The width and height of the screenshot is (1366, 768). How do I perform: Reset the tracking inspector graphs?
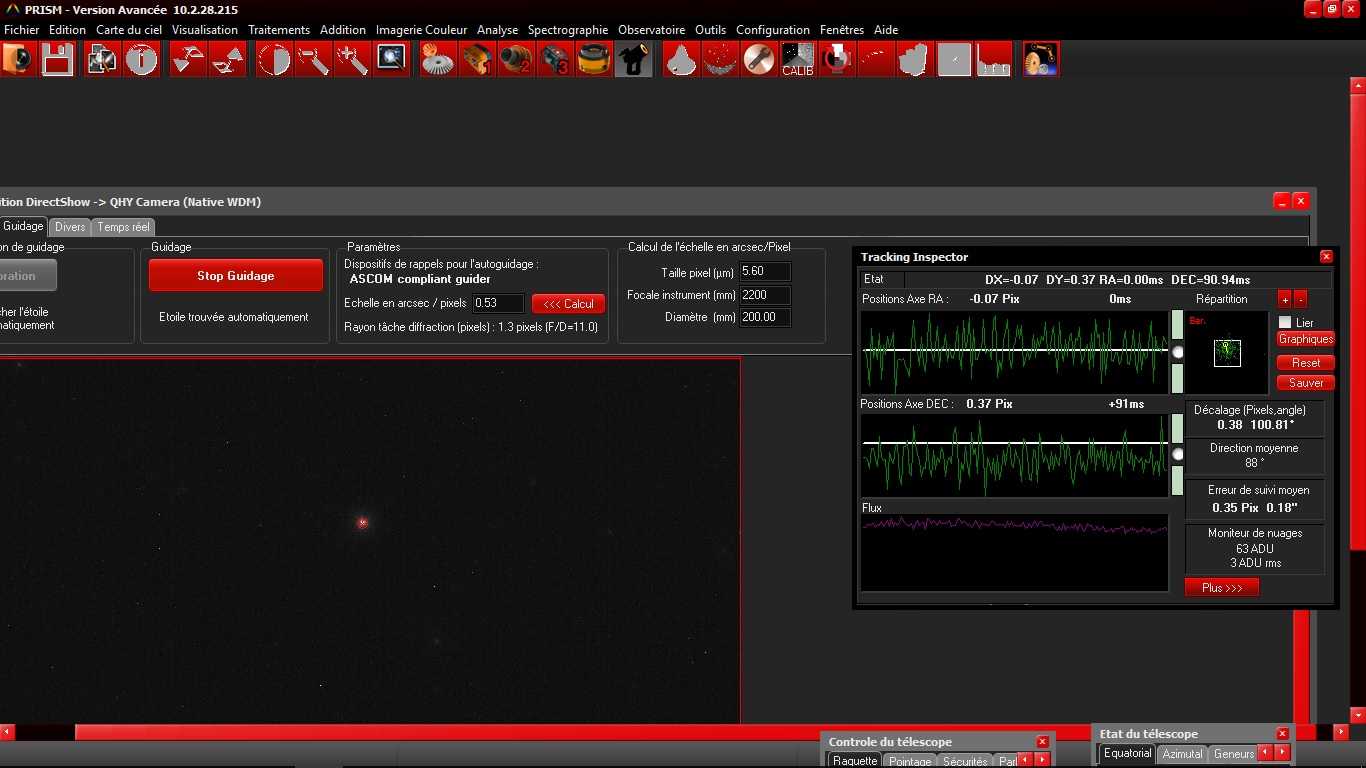1305,363
